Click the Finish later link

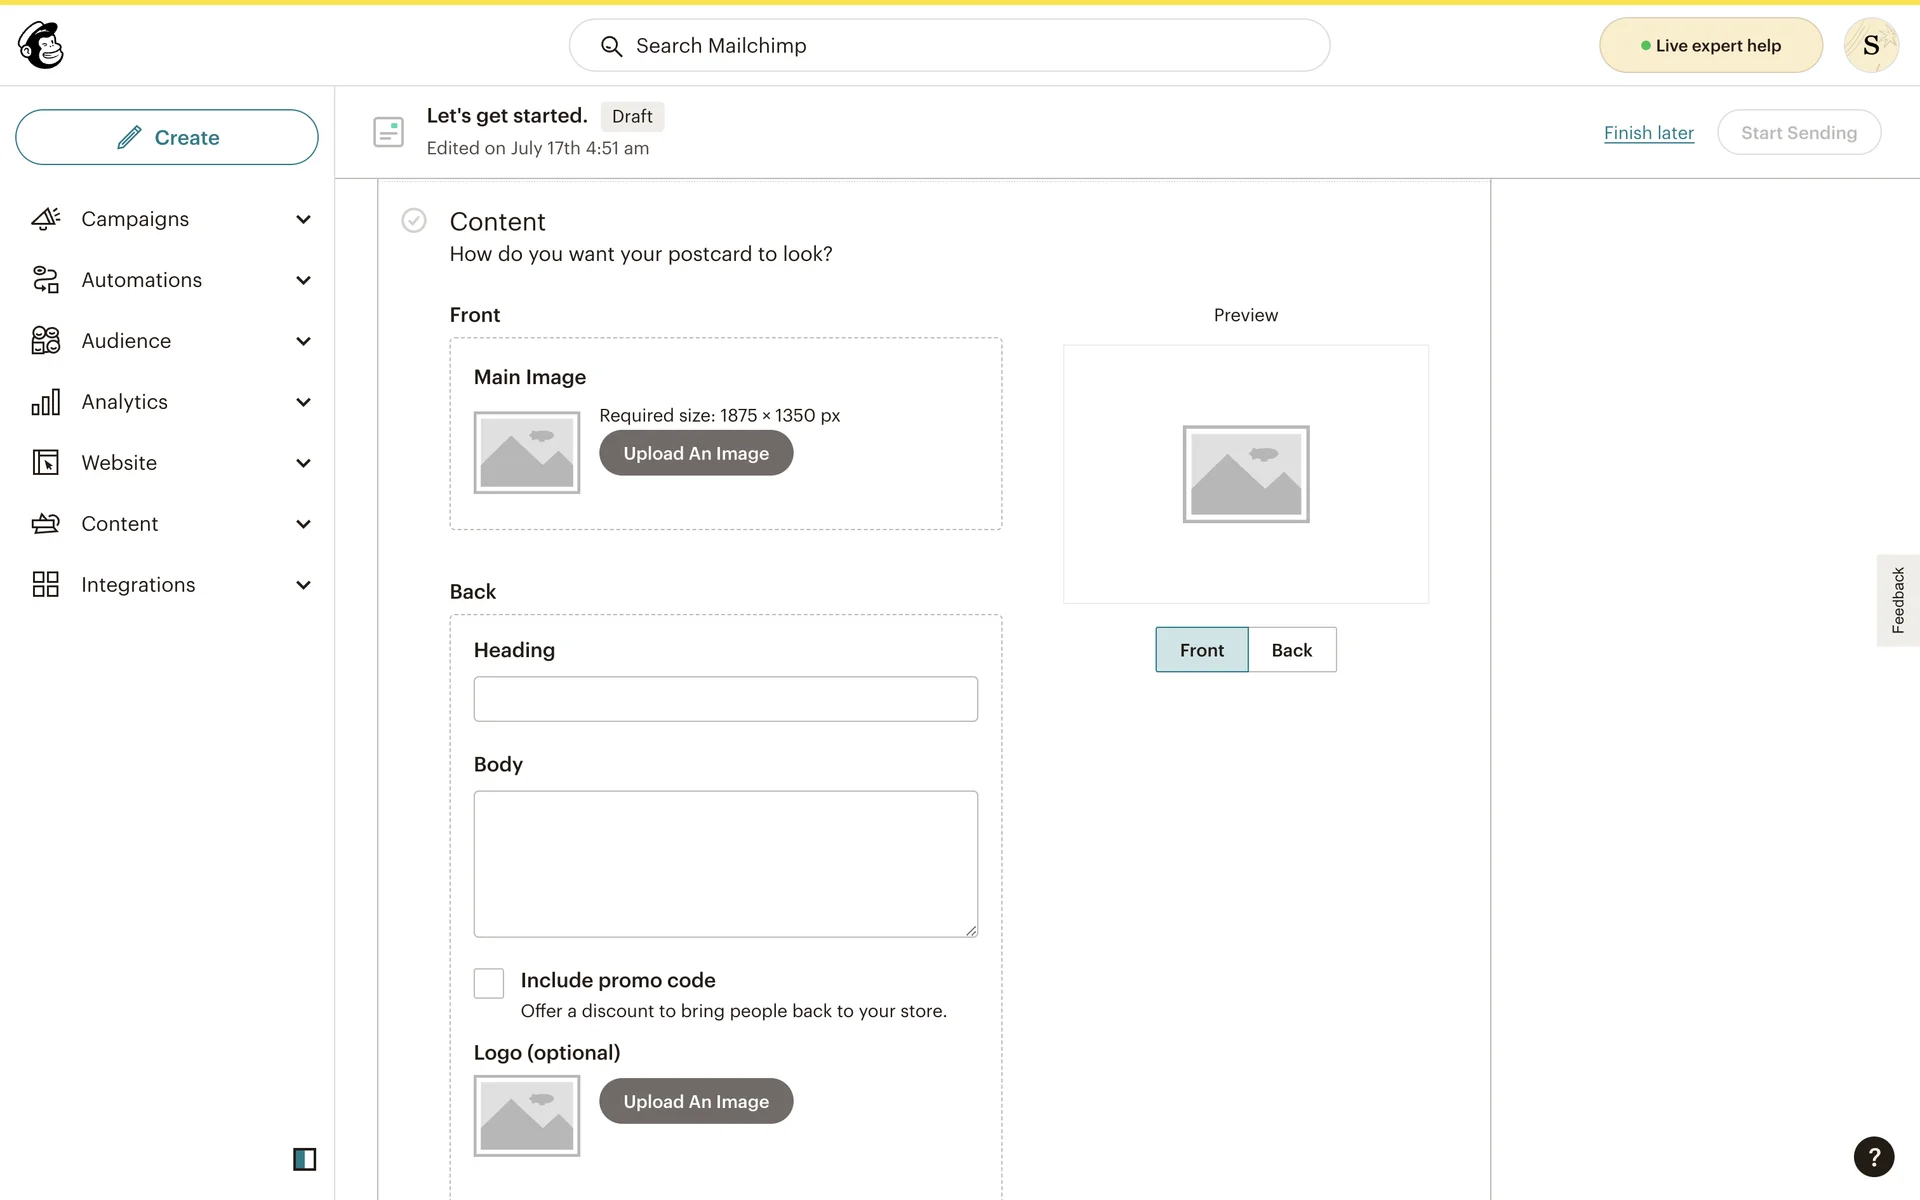pos(1648,133)
